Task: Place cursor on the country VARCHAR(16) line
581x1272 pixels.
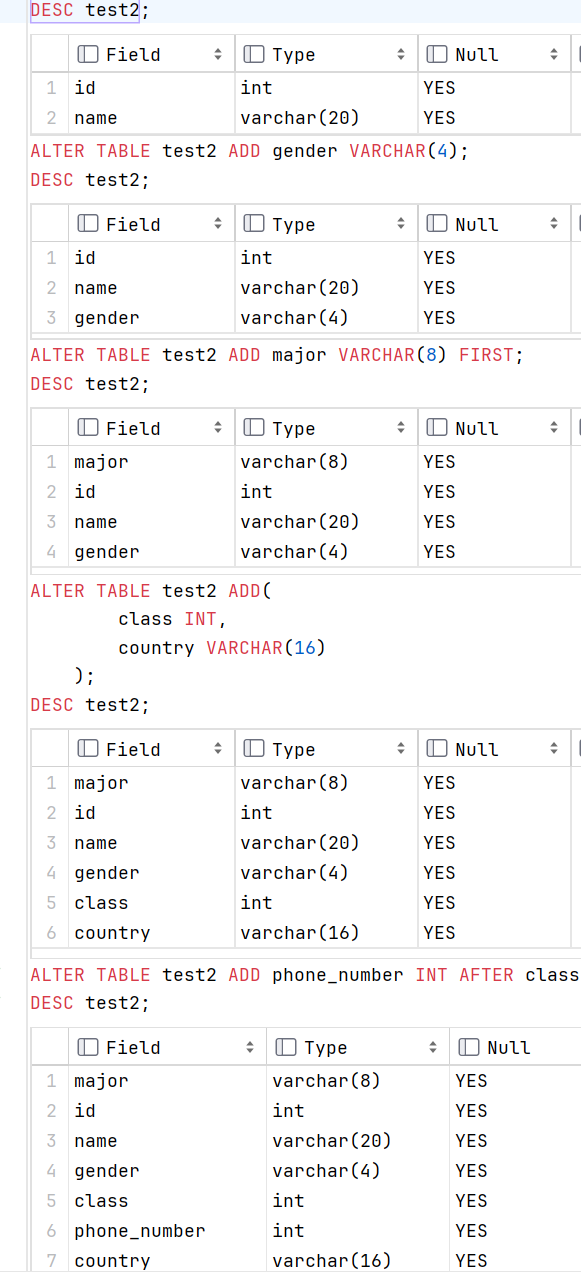Action: coord(222,648)
